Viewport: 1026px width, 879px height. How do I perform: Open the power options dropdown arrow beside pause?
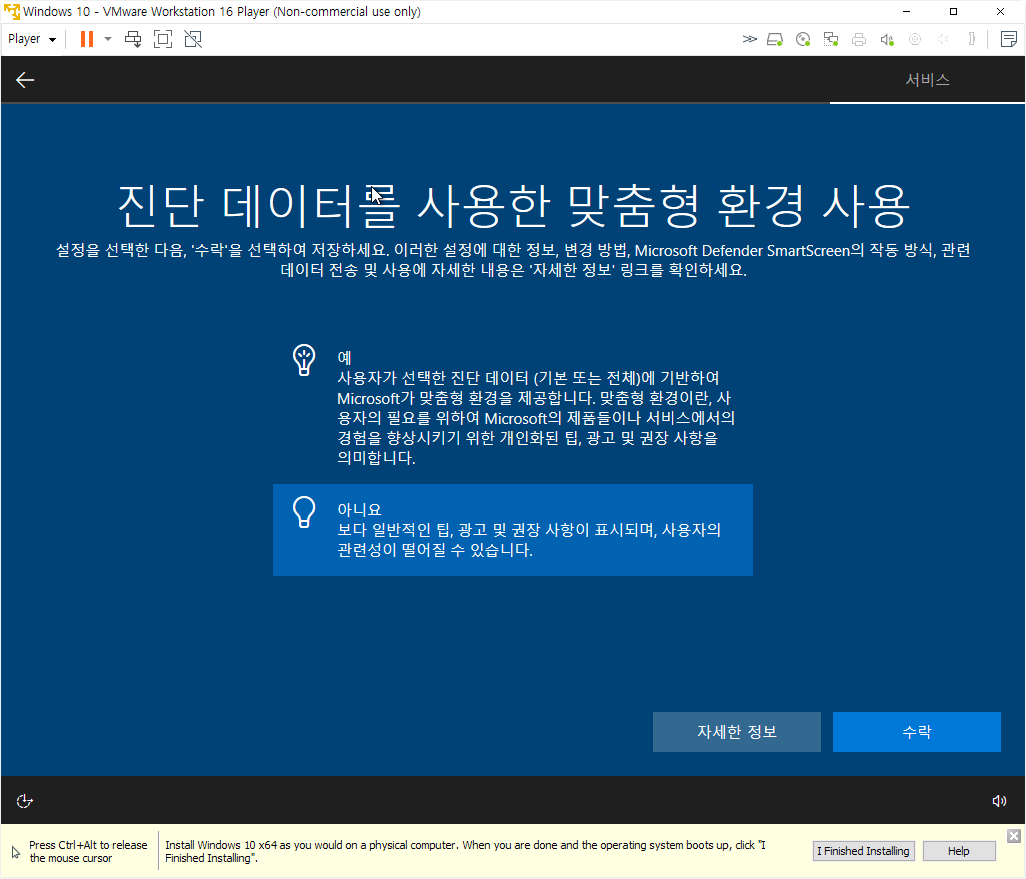tap(108, 39)
